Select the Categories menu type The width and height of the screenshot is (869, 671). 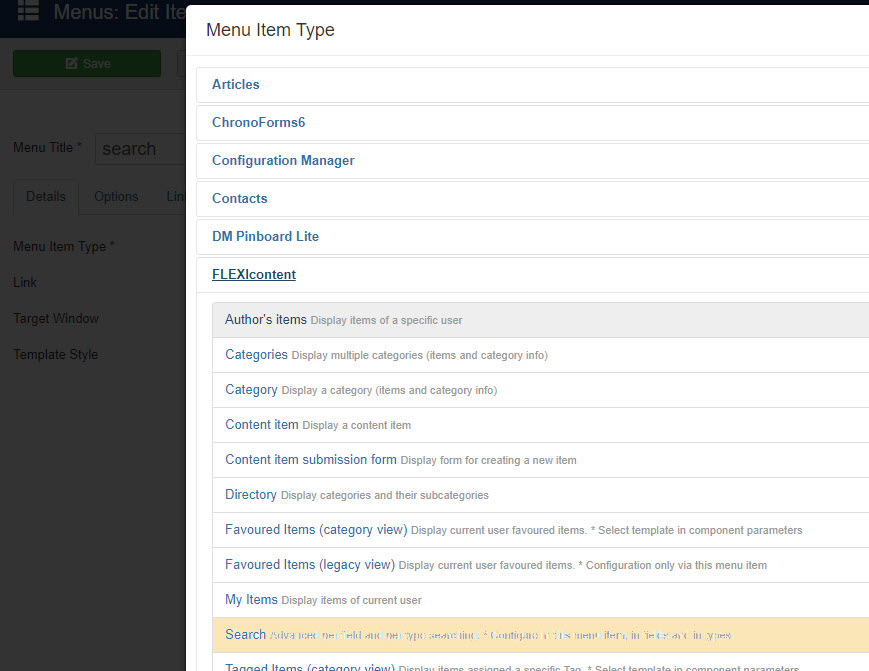(x=256, y=355)
